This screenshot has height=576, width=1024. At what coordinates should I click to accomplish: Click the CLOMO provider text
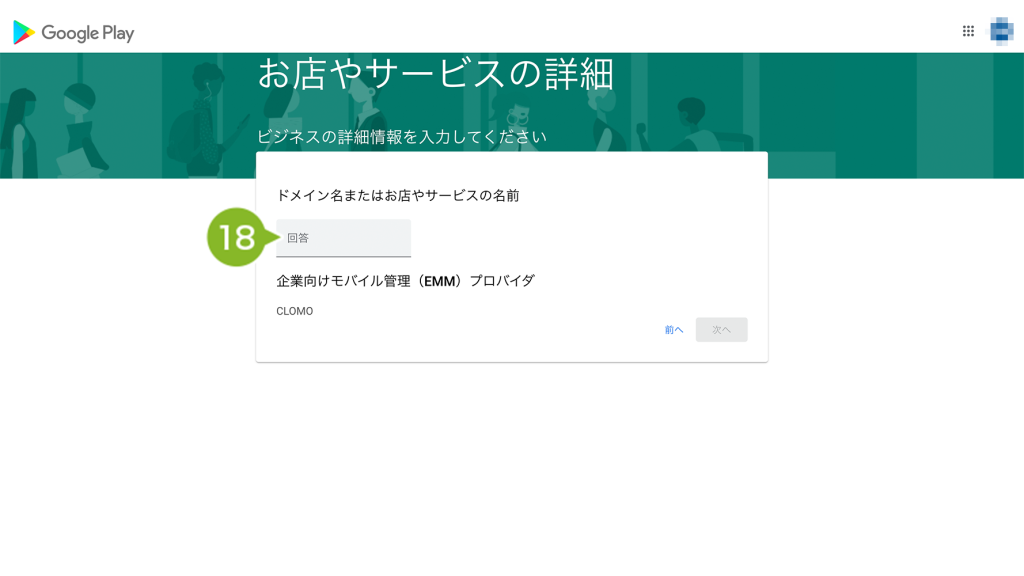click(x=295, y=312)
